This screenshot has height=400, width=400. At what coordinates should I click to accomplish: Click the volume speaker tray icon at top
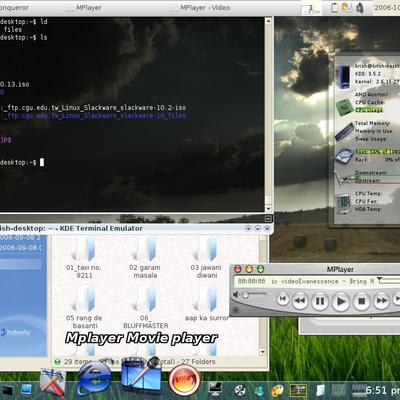(359, 8)
